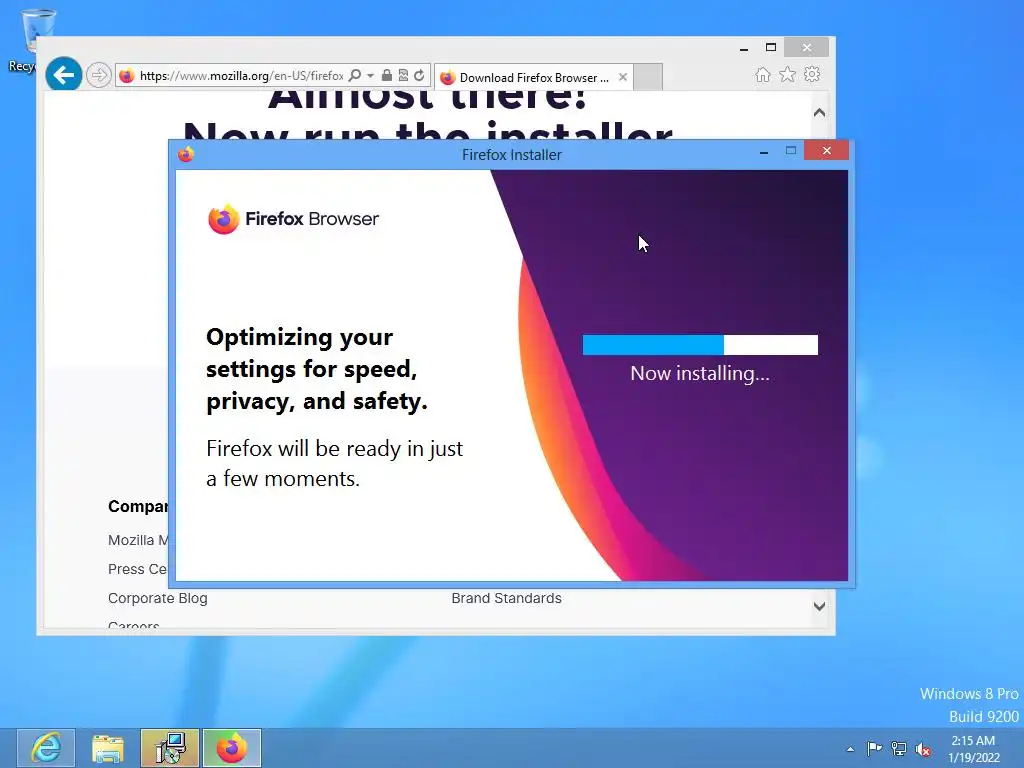Open Internet Explorer from the taskbar

46,748
